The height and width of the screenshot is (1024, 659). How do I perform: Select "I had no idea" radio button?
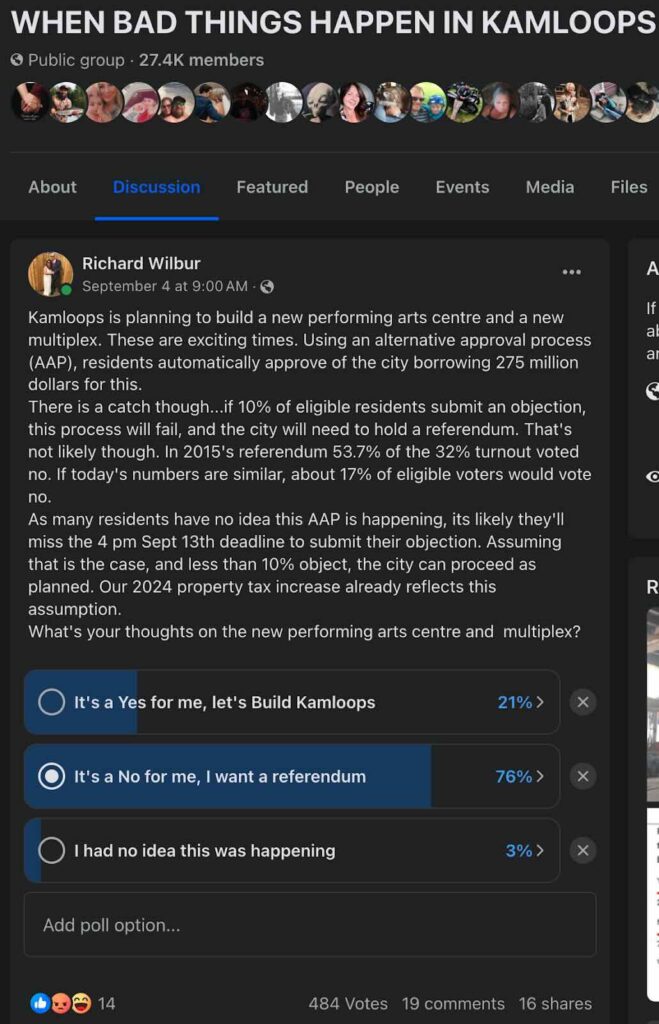[x=51, y=851]
